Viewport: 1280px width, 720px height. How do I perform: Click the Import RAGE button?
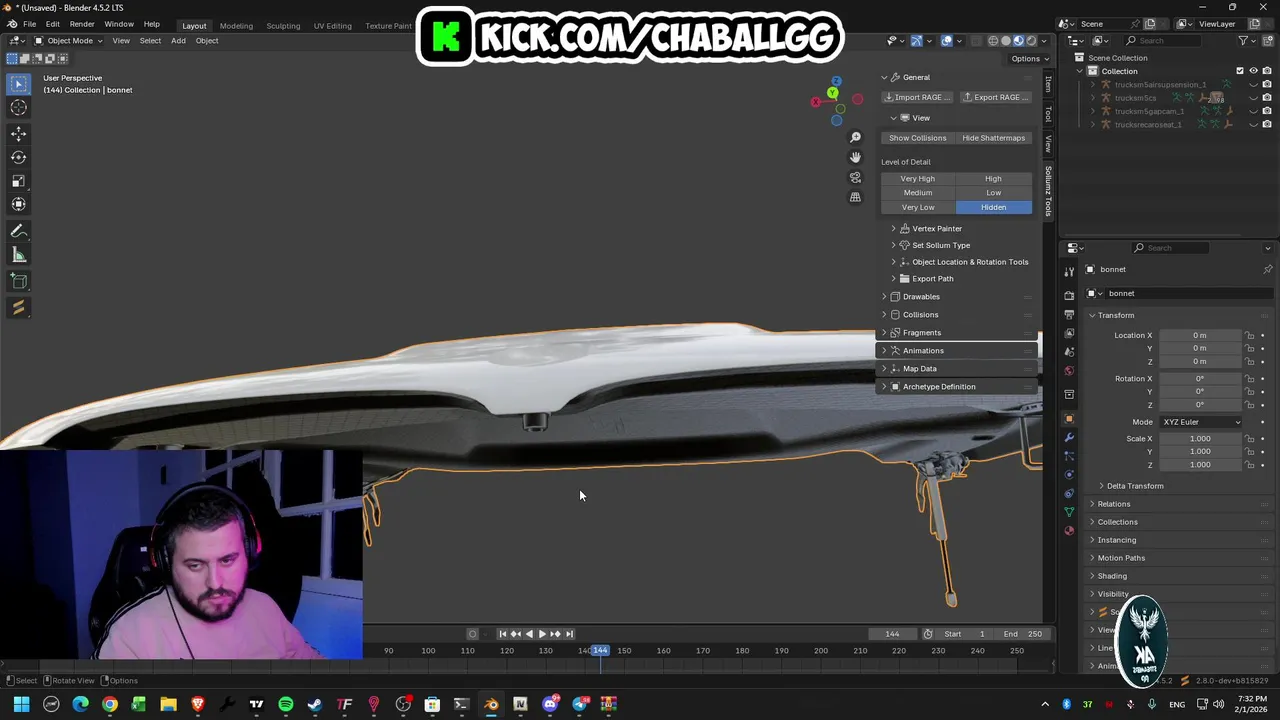tap(917, 97)
